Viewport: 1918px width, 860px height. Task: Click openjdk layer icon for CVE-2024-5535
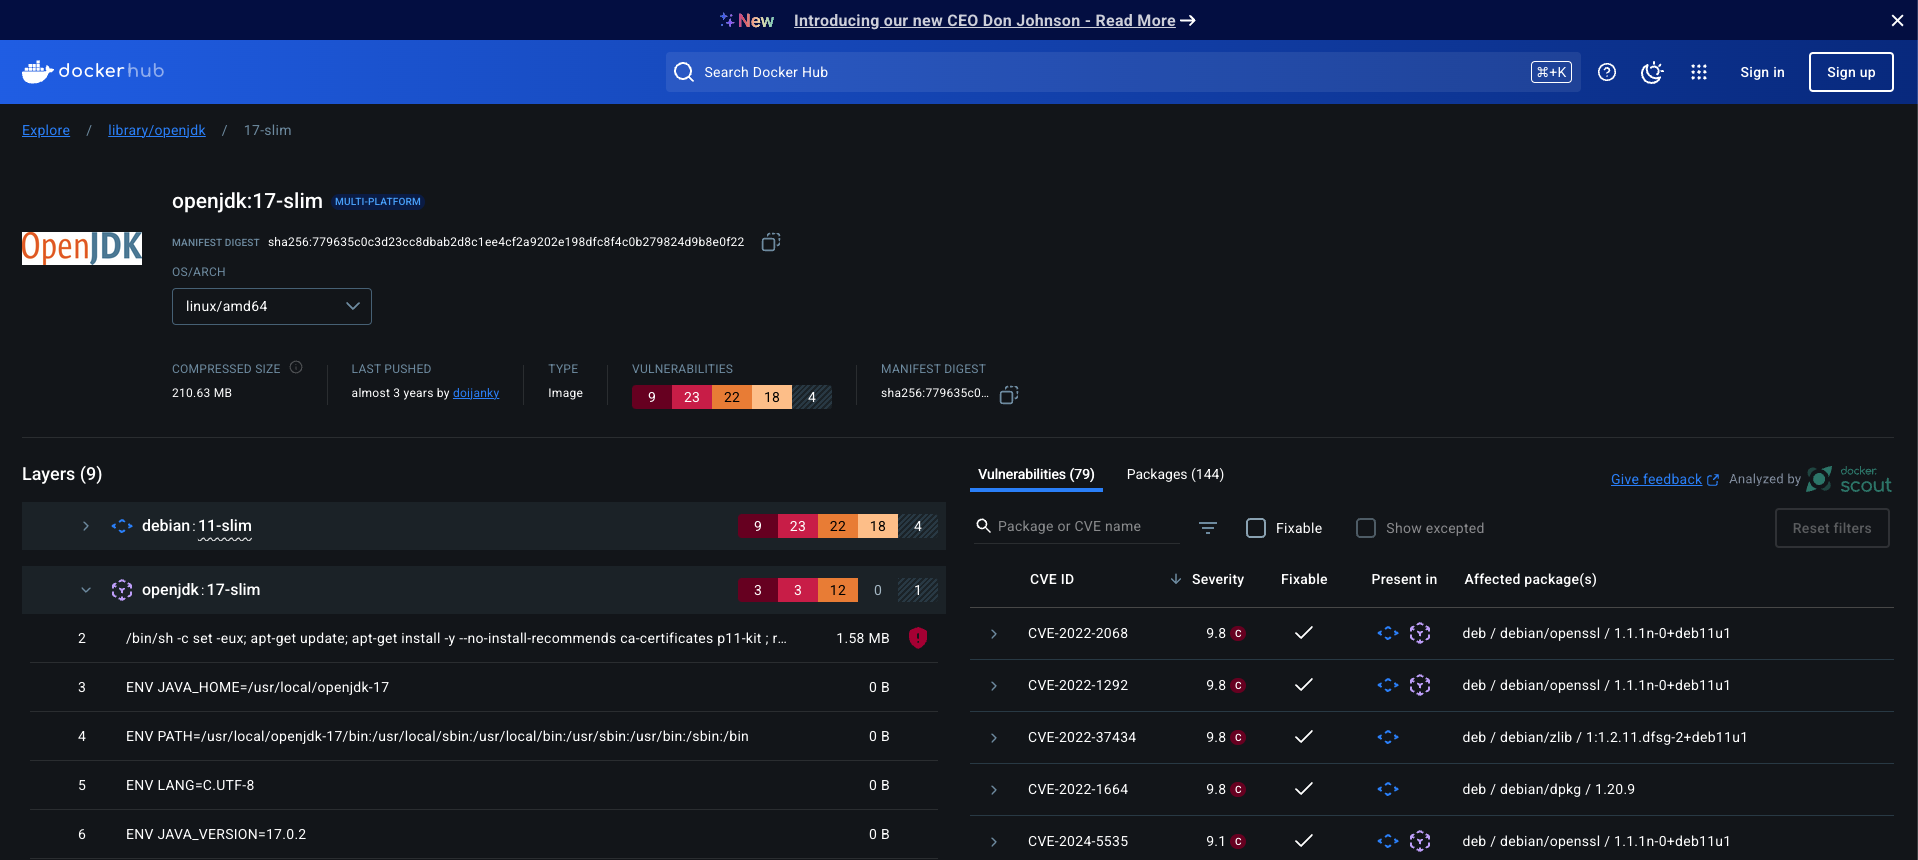1420,841
